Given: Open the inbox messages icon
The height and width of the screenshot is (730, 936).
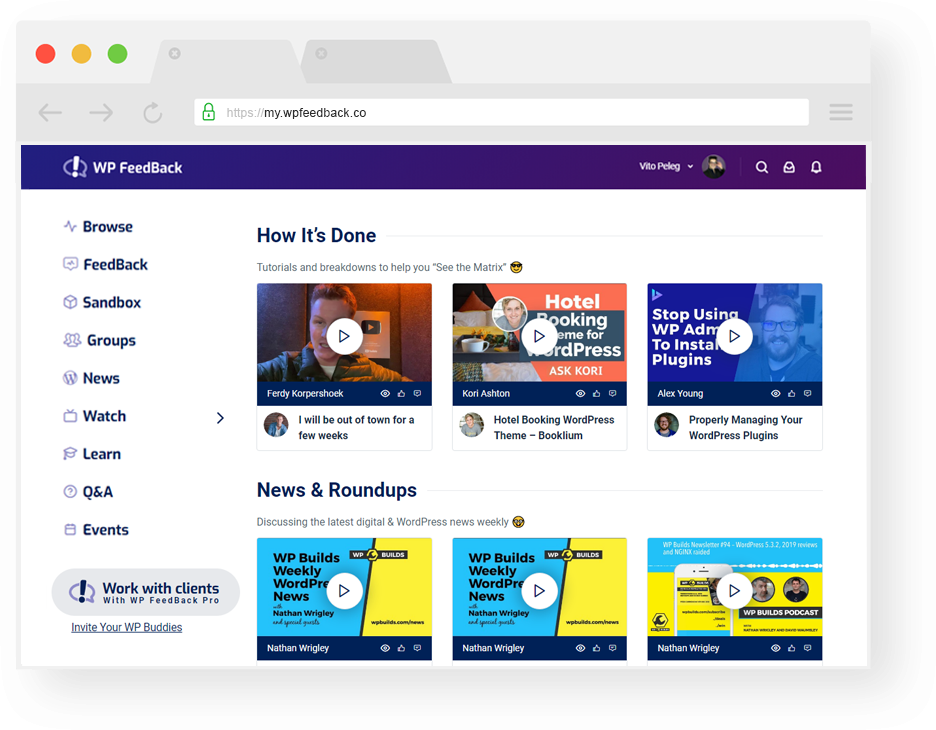Looking at the screenshot, I should (789, 167).
